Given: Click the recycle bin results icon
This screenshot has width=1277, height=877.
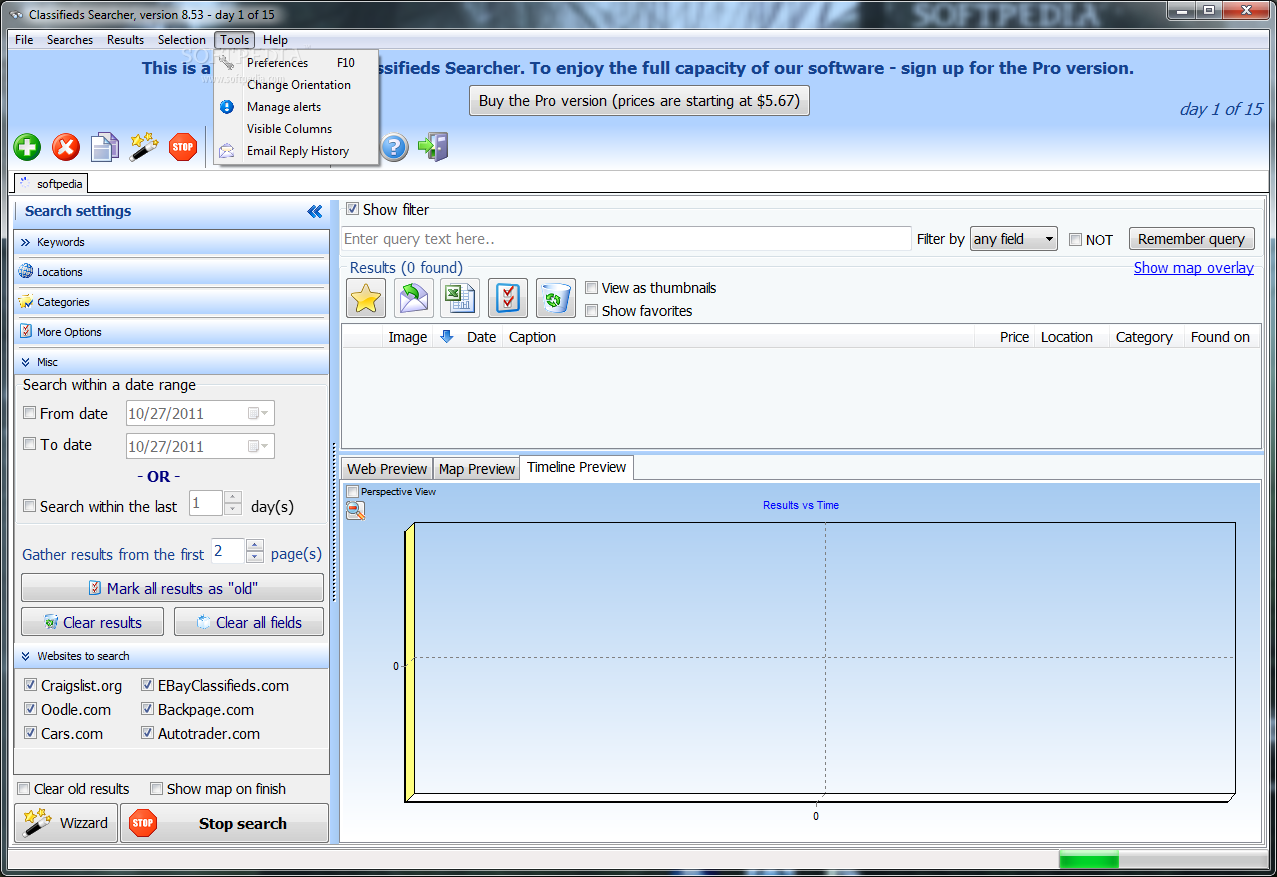Looking at the screenshot, I should [556, 298].
